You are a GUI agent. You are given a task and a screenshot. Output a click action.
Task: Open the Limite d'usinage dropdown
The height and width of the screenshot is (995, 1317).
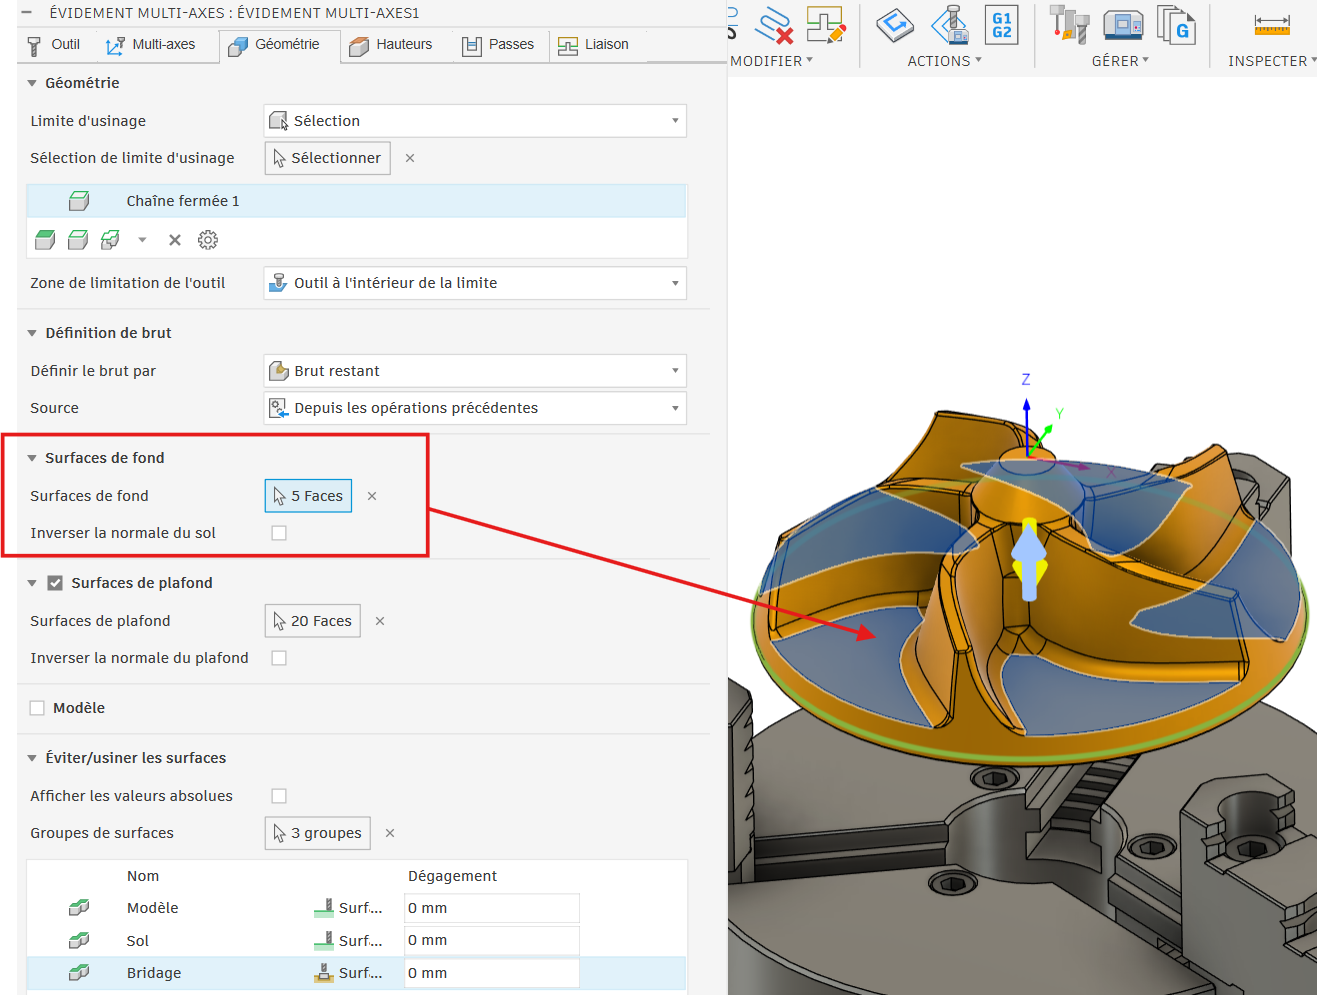point(475,121)
